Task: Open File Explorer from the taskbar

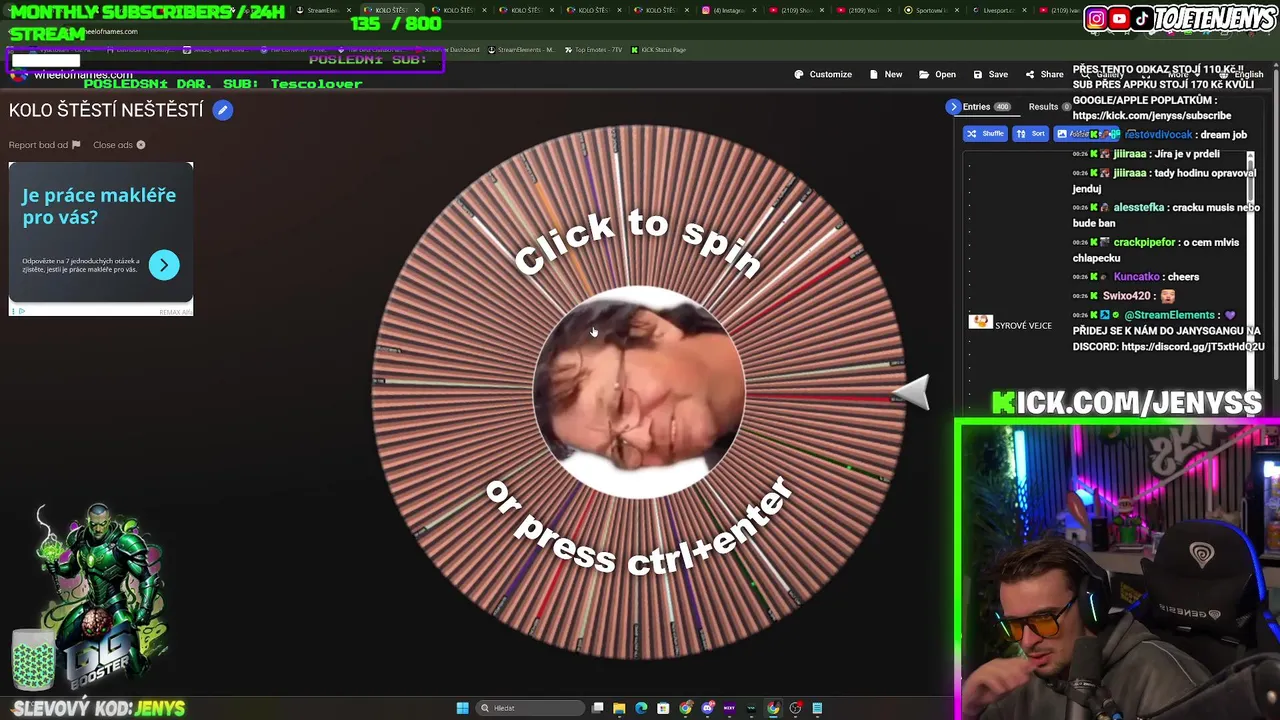Action: 619,708
